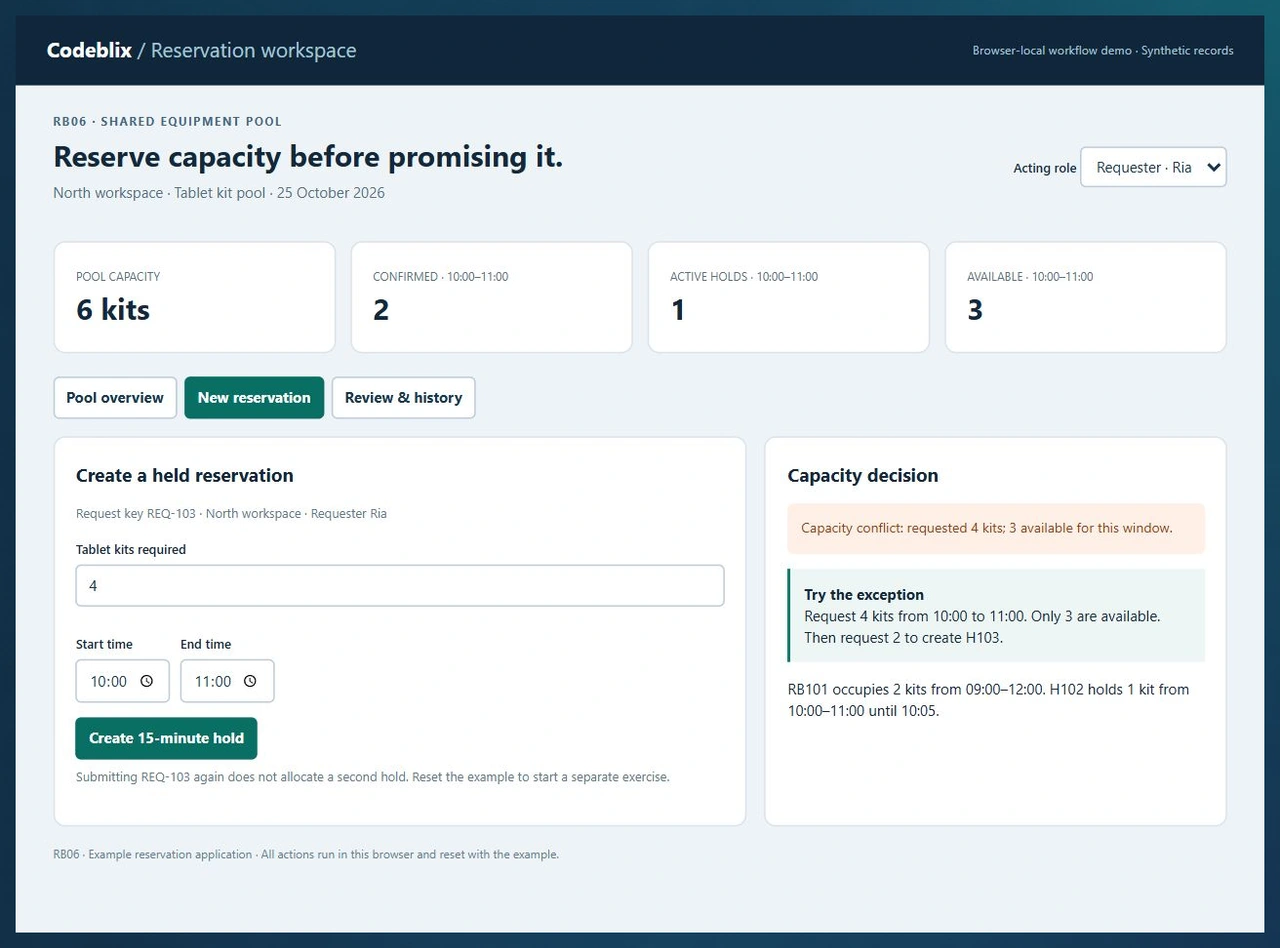The image size is (1280, 948).
Task: Click the Confirmed 10:00–11:00 card
Action: tap(491, 297)
